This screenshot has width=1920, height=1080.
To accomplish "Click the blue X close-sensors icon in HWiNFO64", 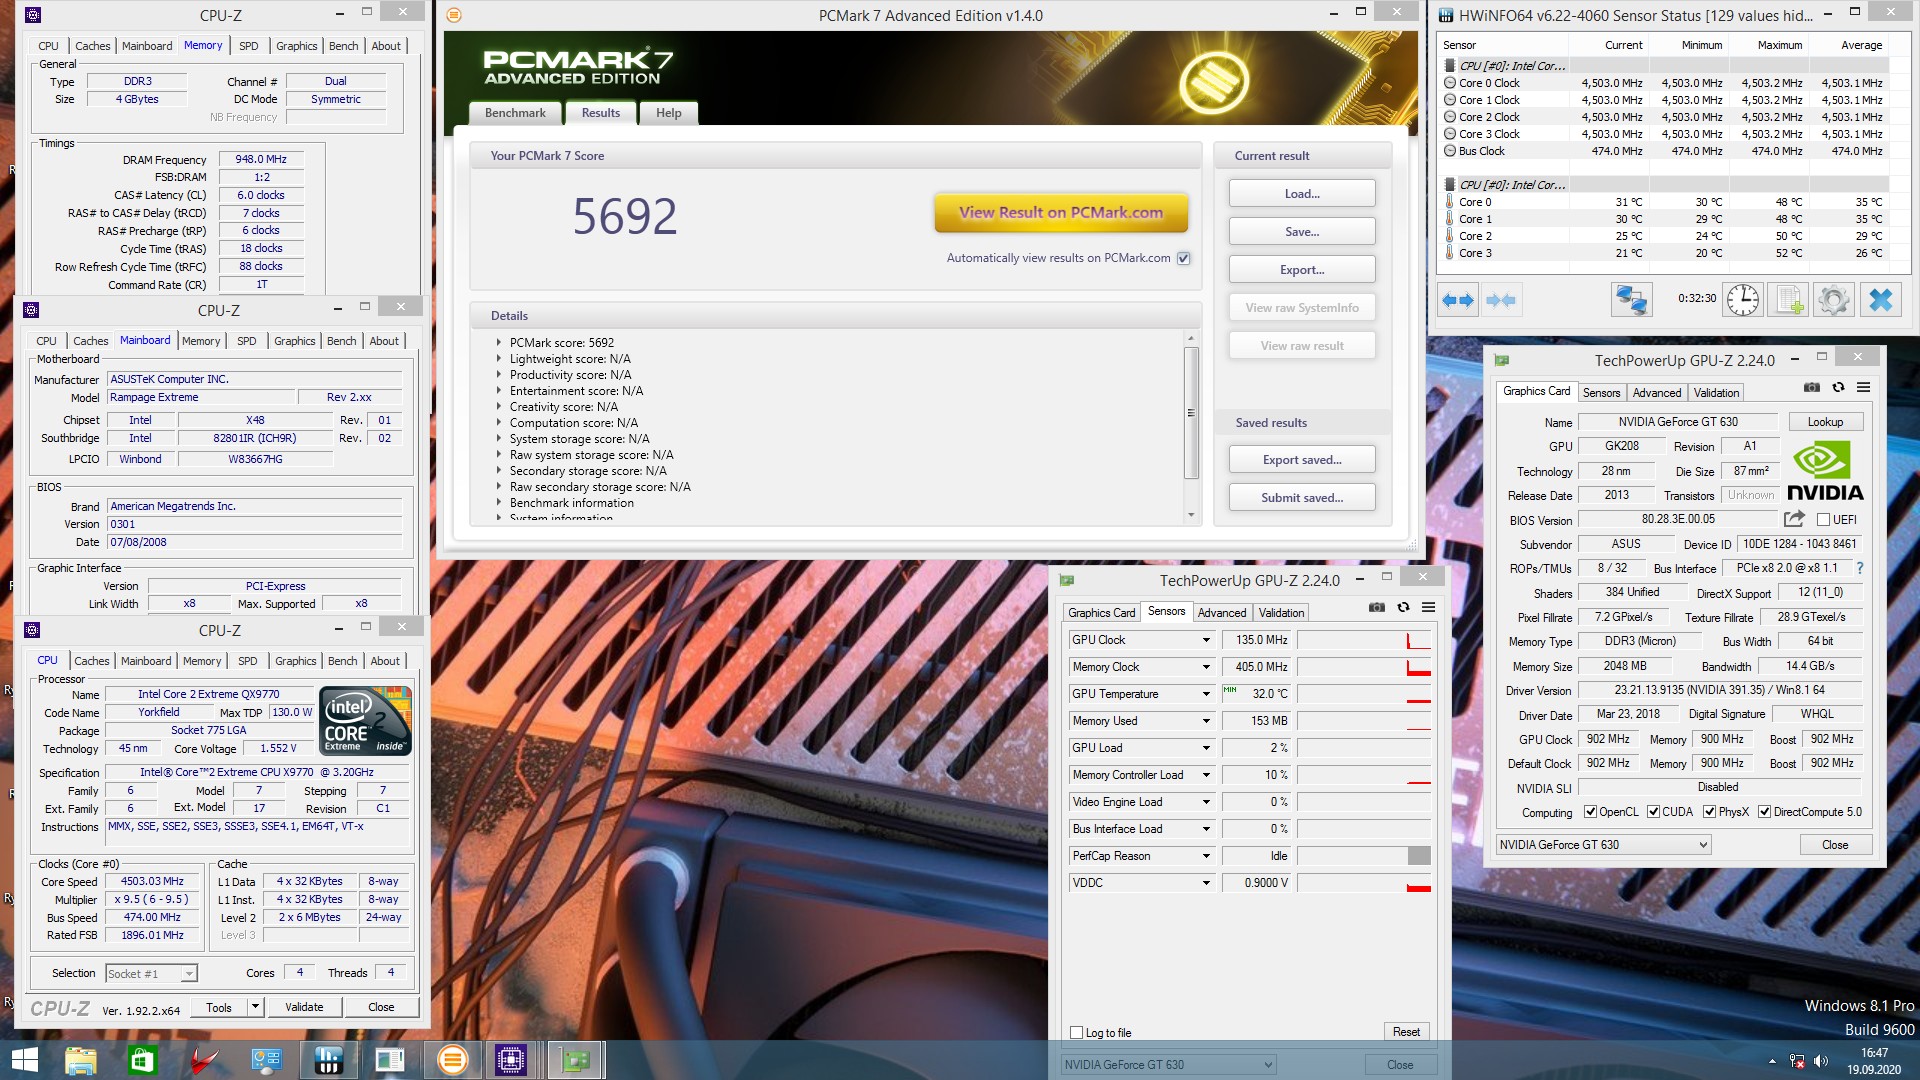I will (x=1881, y=300).
